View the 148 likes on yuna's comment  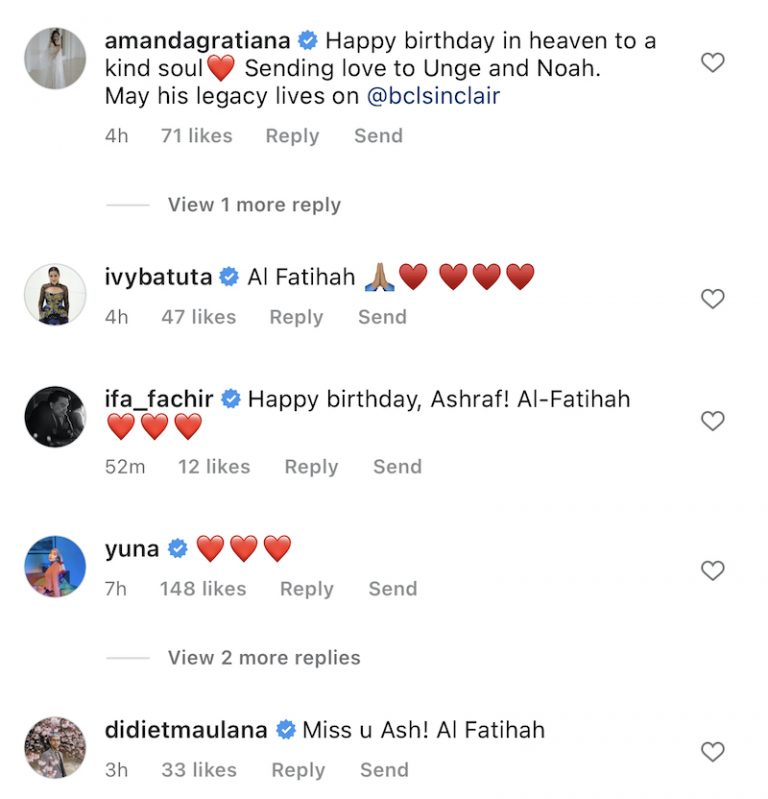203,589
